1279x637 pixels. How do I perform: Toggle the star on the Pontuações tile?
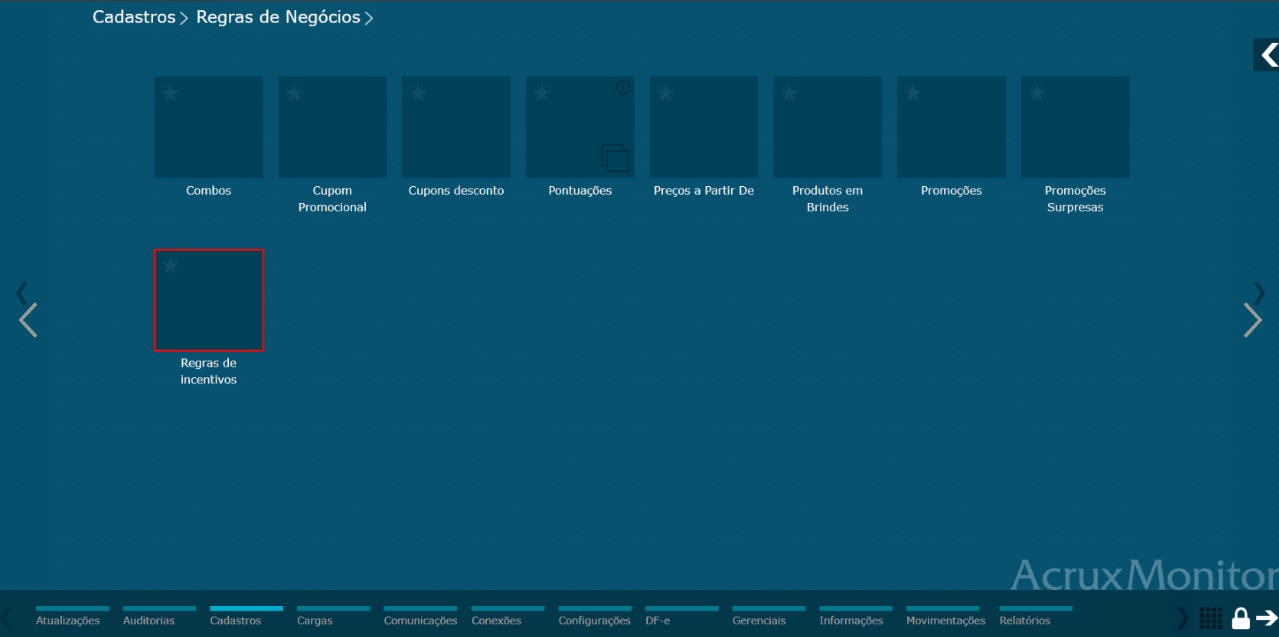(x=542, y=93)
